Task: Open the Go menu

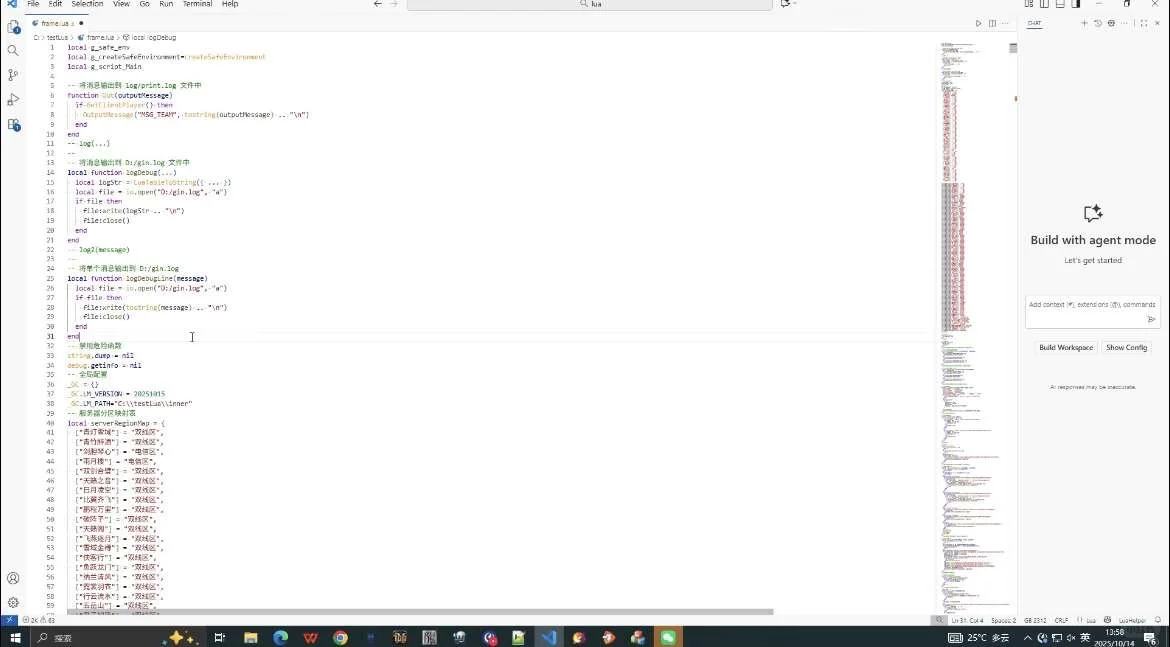Action: click(144, 4)
